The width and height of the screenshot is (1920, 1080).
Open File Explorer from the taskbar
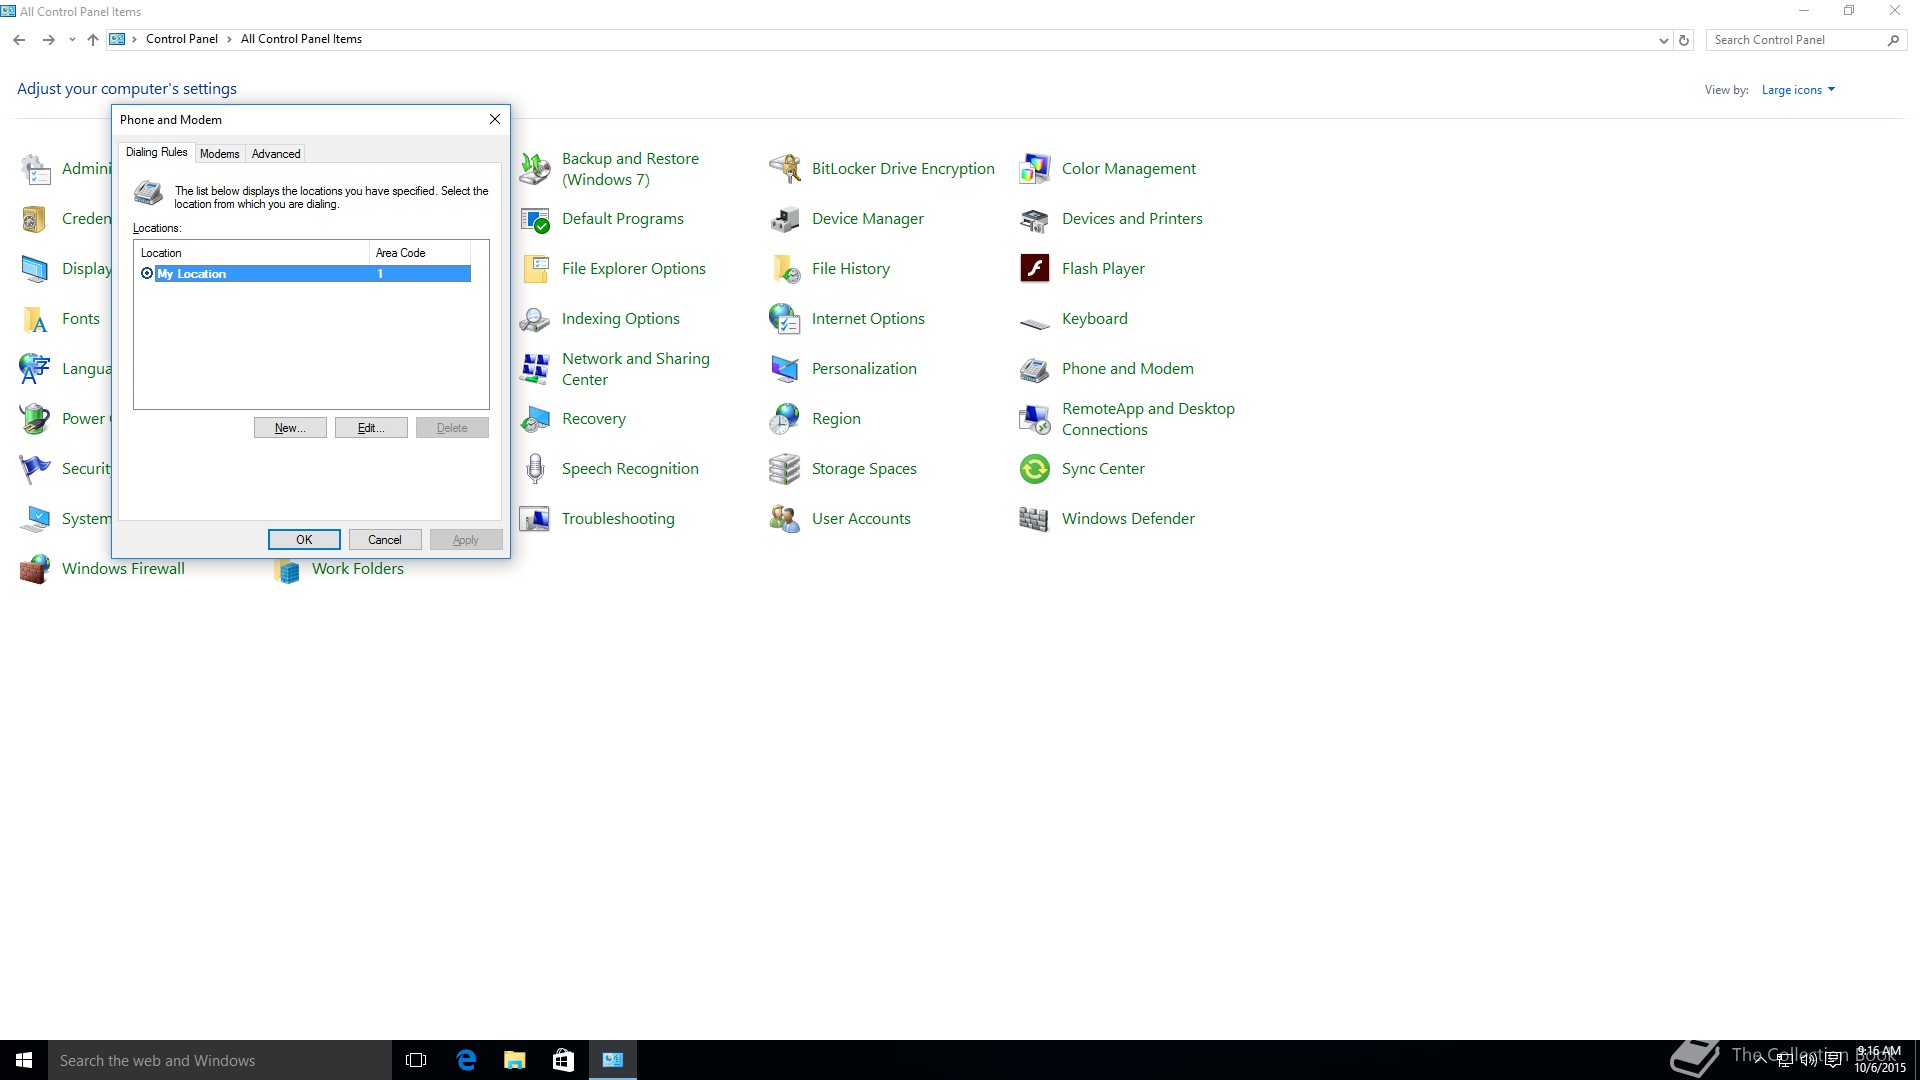(x=515, y=1060)
